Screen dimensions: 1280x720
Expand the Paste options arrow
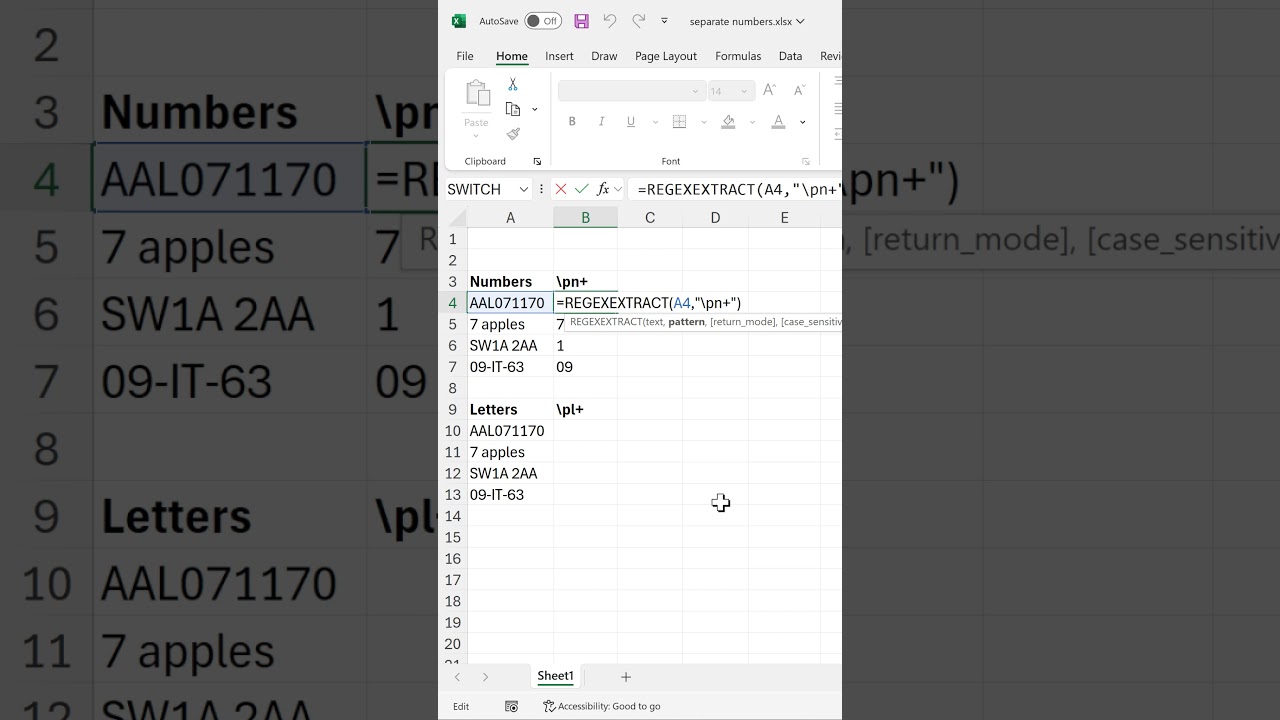point(476,136)
